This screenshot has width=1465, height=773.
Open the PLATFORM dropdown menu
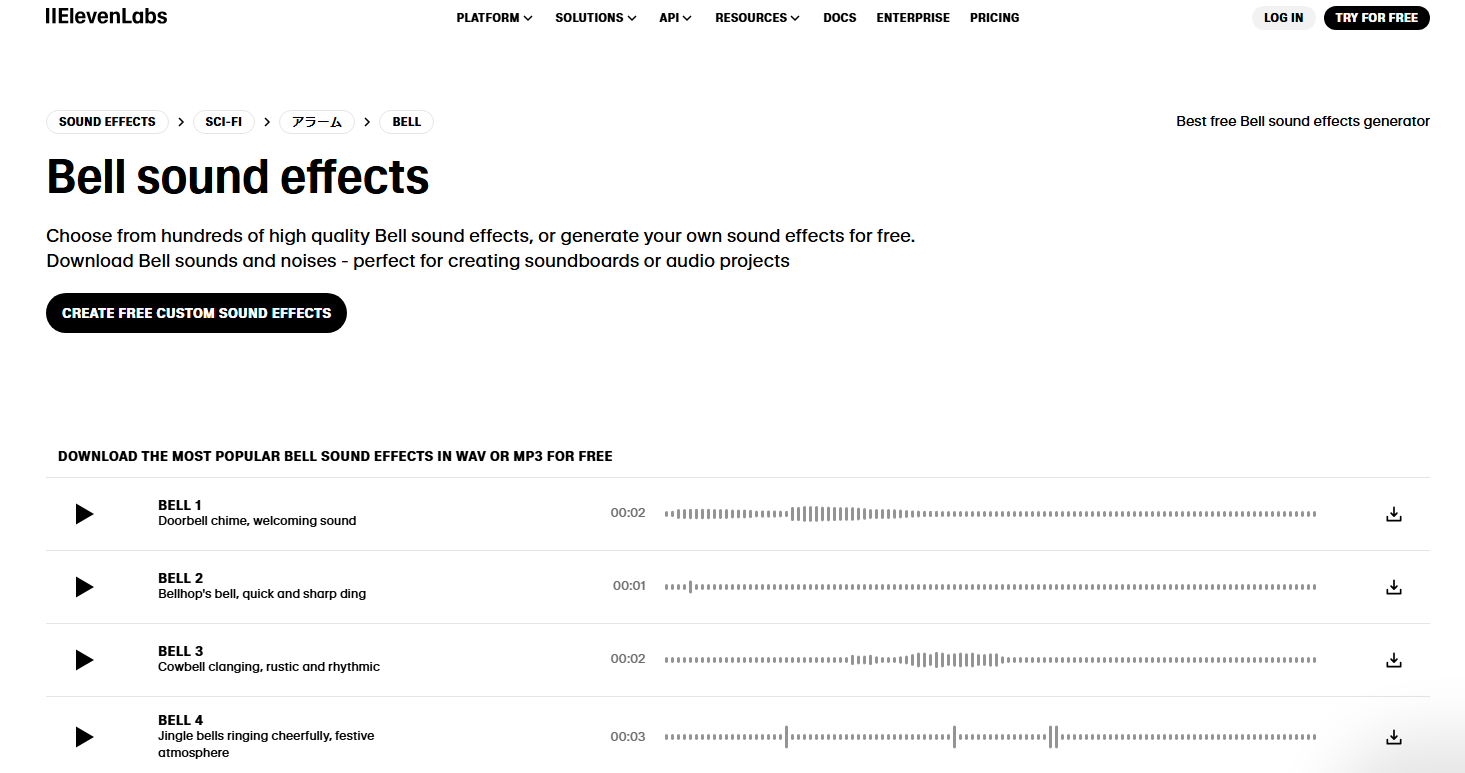coord(494,17)
